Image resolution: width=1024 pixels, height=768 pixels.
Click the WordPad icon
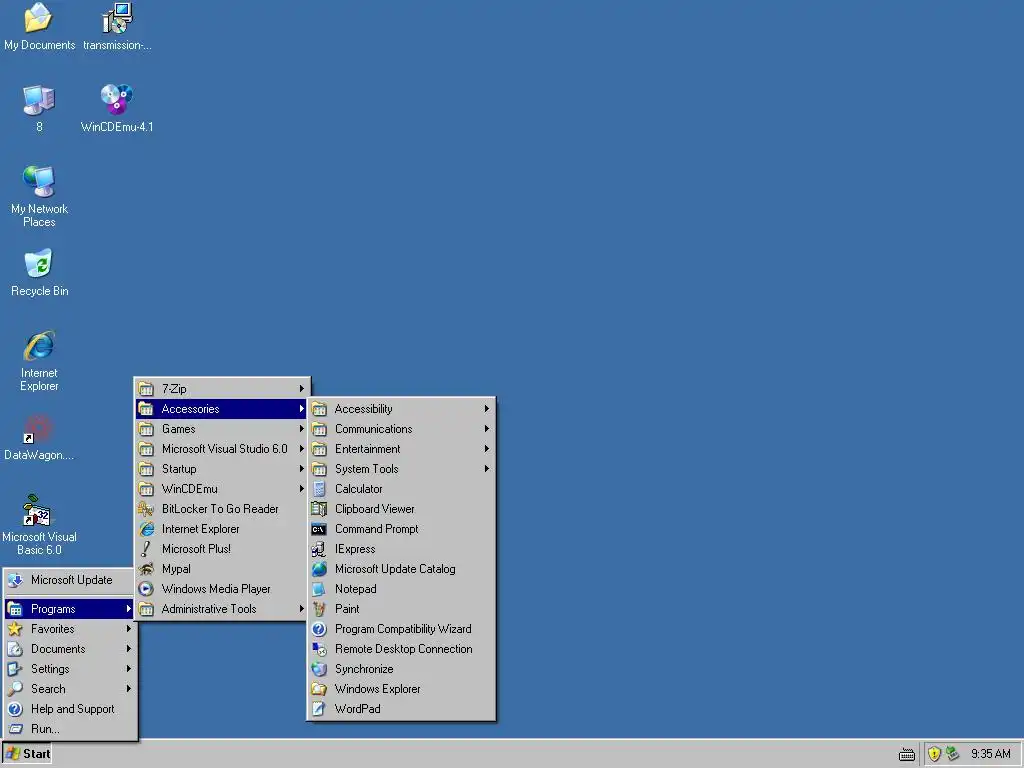coord(319,709)
